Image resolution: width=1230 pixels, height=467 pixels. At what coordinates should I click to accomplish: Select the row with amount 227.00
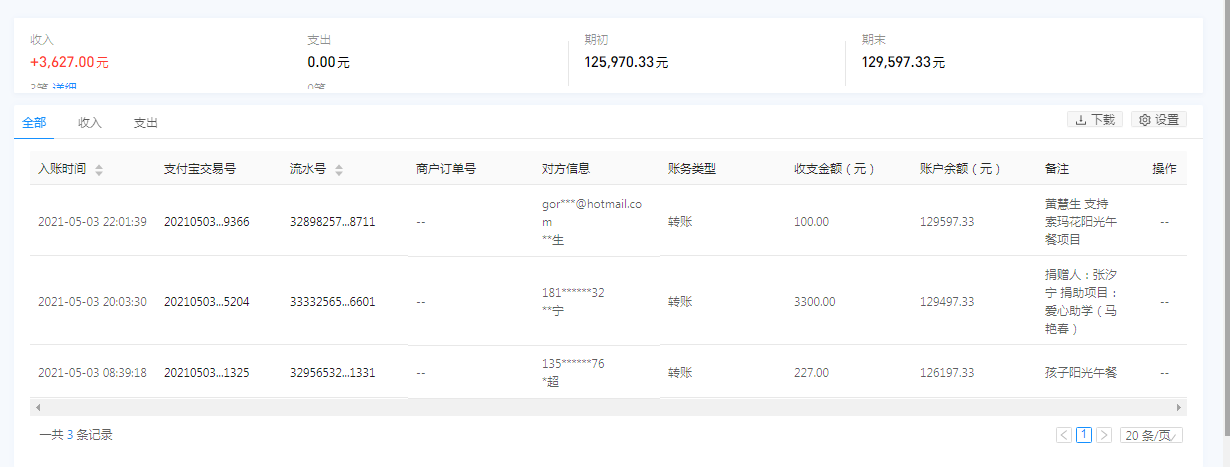tap(608, 372)
